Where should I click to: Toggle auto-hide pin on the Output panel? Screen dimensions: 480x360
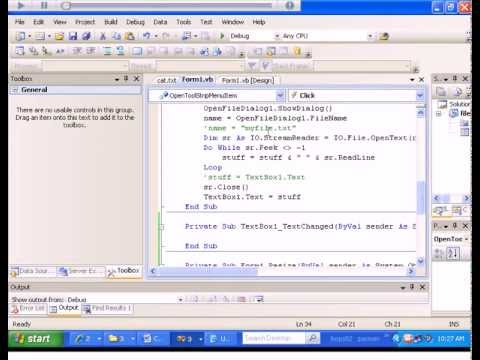tap(412, 287)
